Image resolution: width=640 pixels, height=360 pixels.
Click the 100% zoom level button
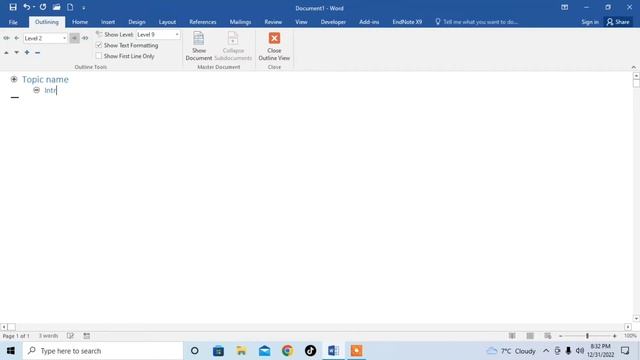(630, 336)
